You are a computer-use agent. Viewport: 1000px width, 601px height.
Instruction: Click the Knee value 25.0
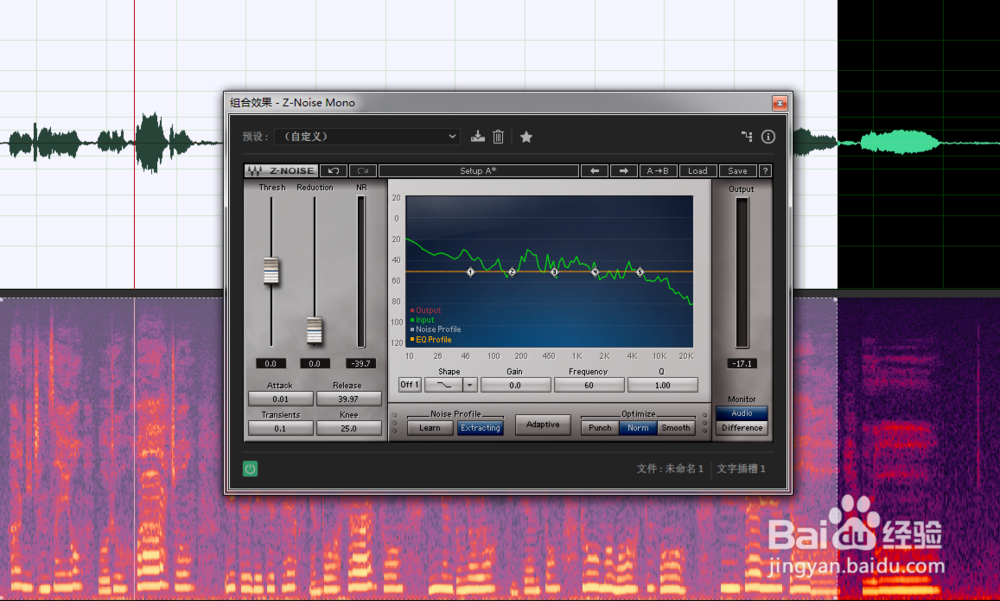(348, 429)
